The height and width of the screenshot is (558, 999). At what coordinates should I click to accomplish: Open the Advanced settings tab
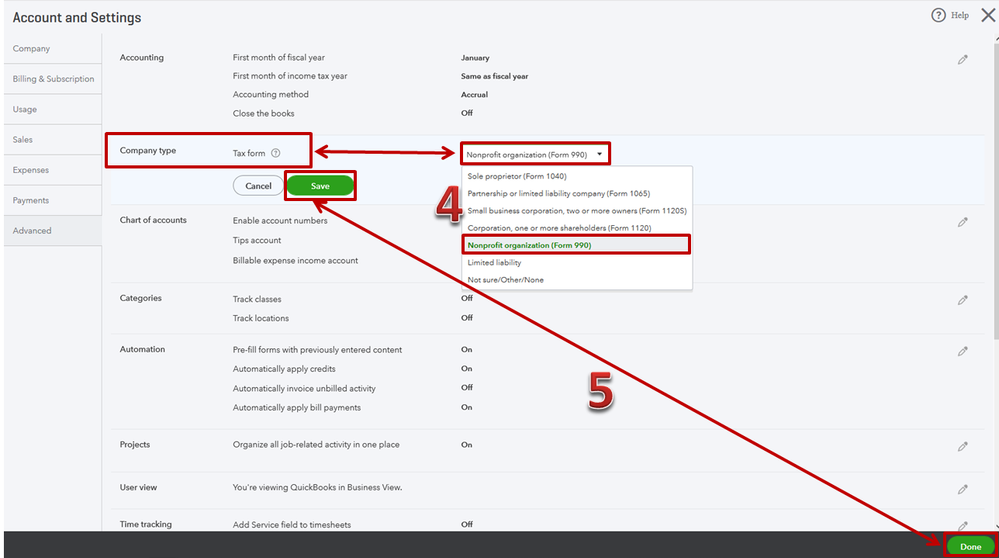[52, 231]
